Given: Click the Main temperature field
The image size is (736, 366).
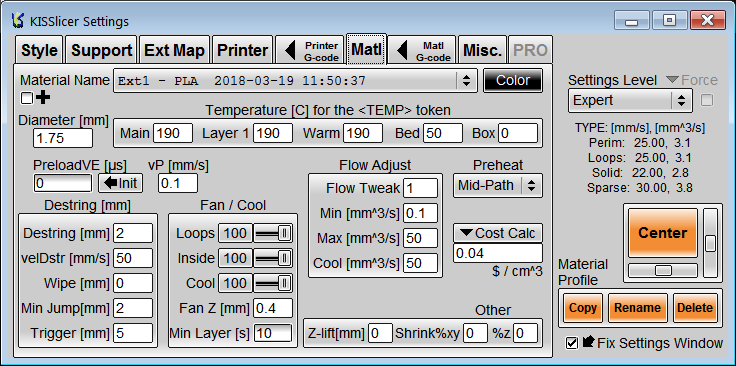Looking at the screenshot, I should click(173, 133).
